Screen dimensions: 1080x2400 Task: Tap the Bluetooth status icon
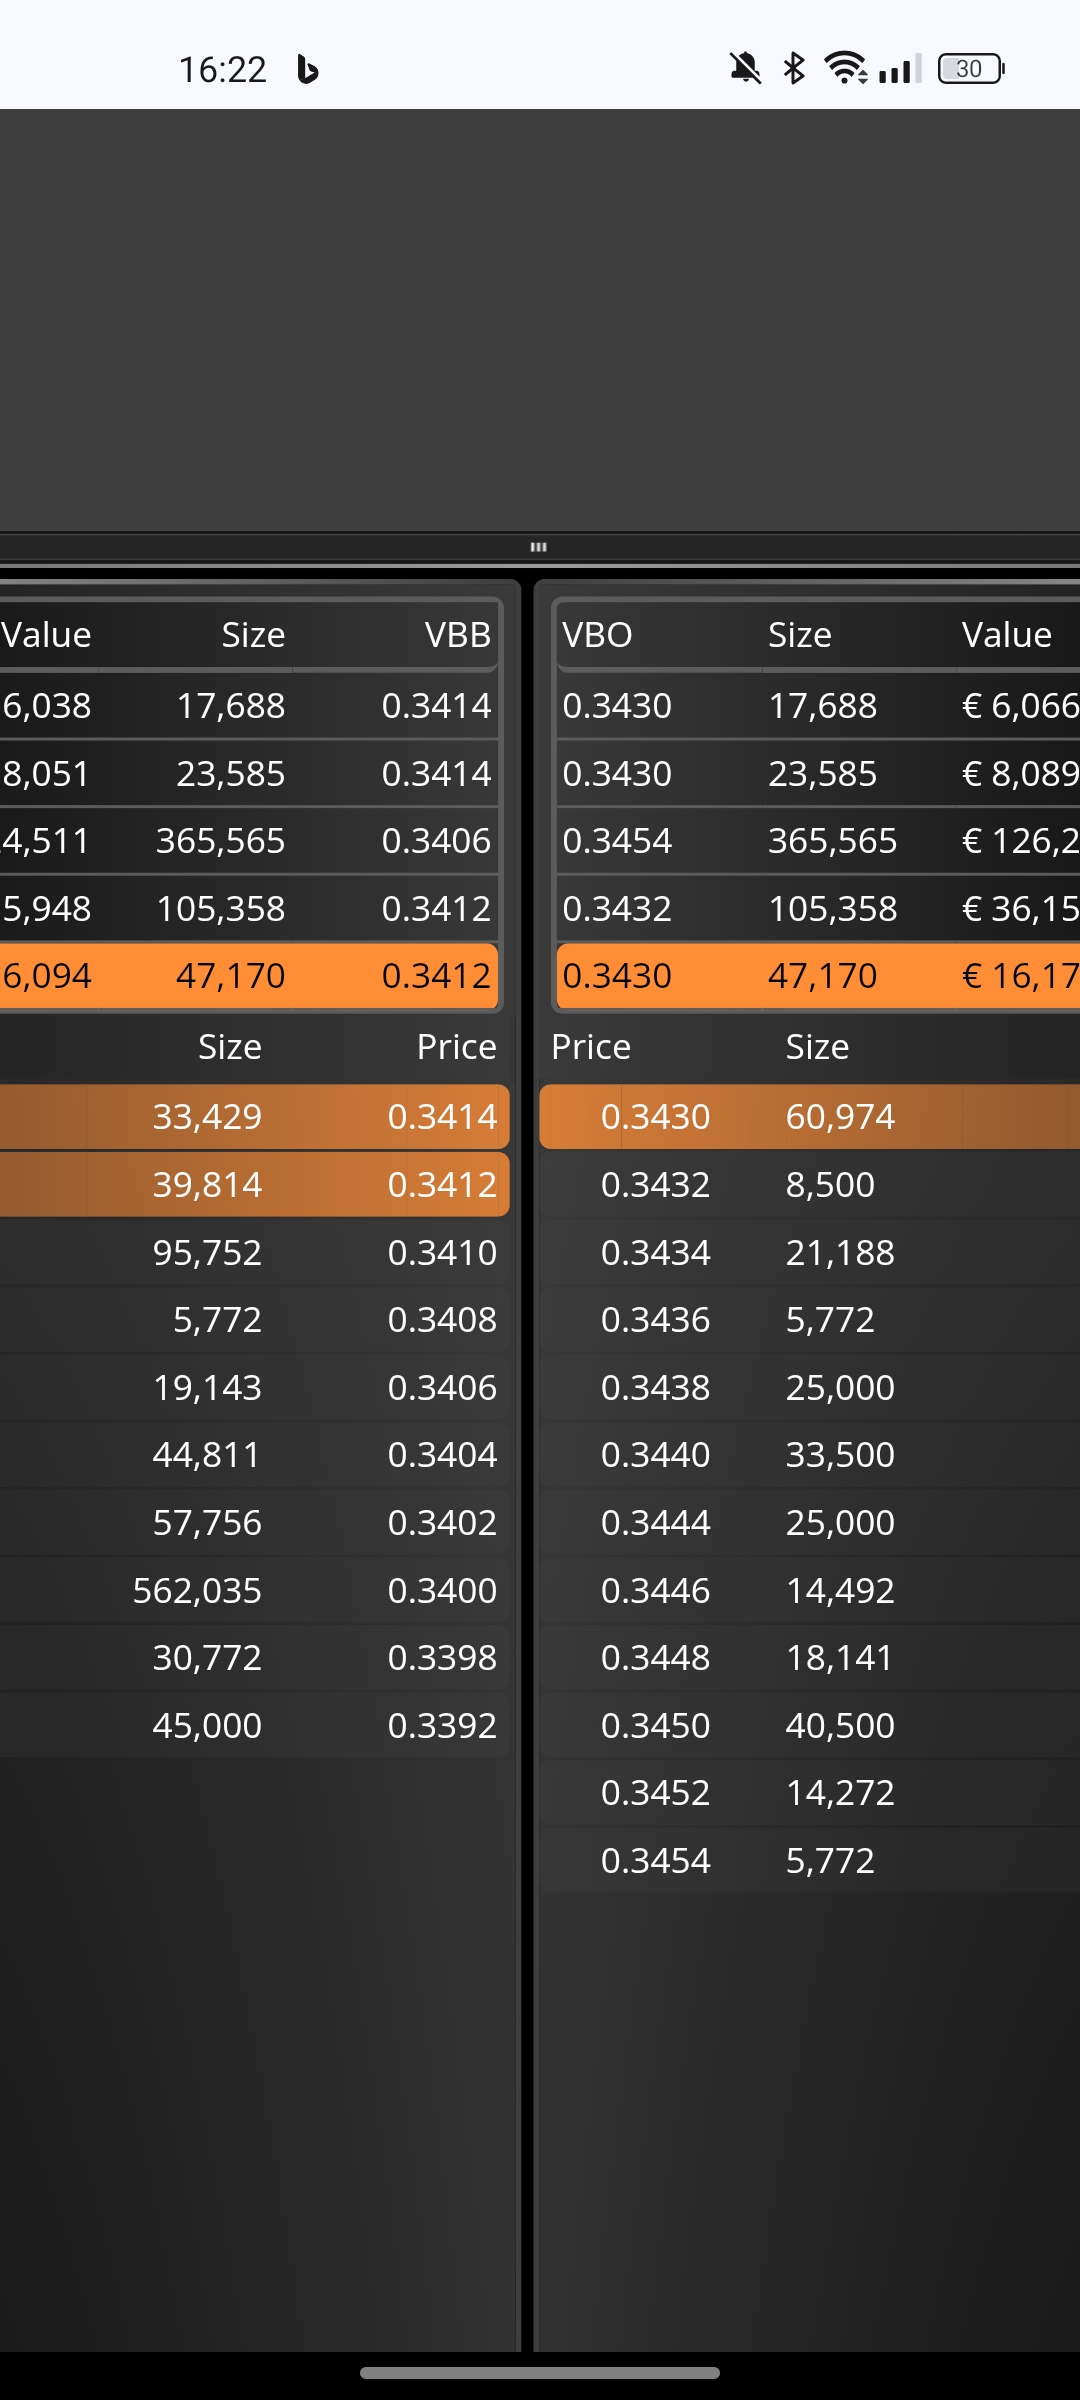coord(794,69)
